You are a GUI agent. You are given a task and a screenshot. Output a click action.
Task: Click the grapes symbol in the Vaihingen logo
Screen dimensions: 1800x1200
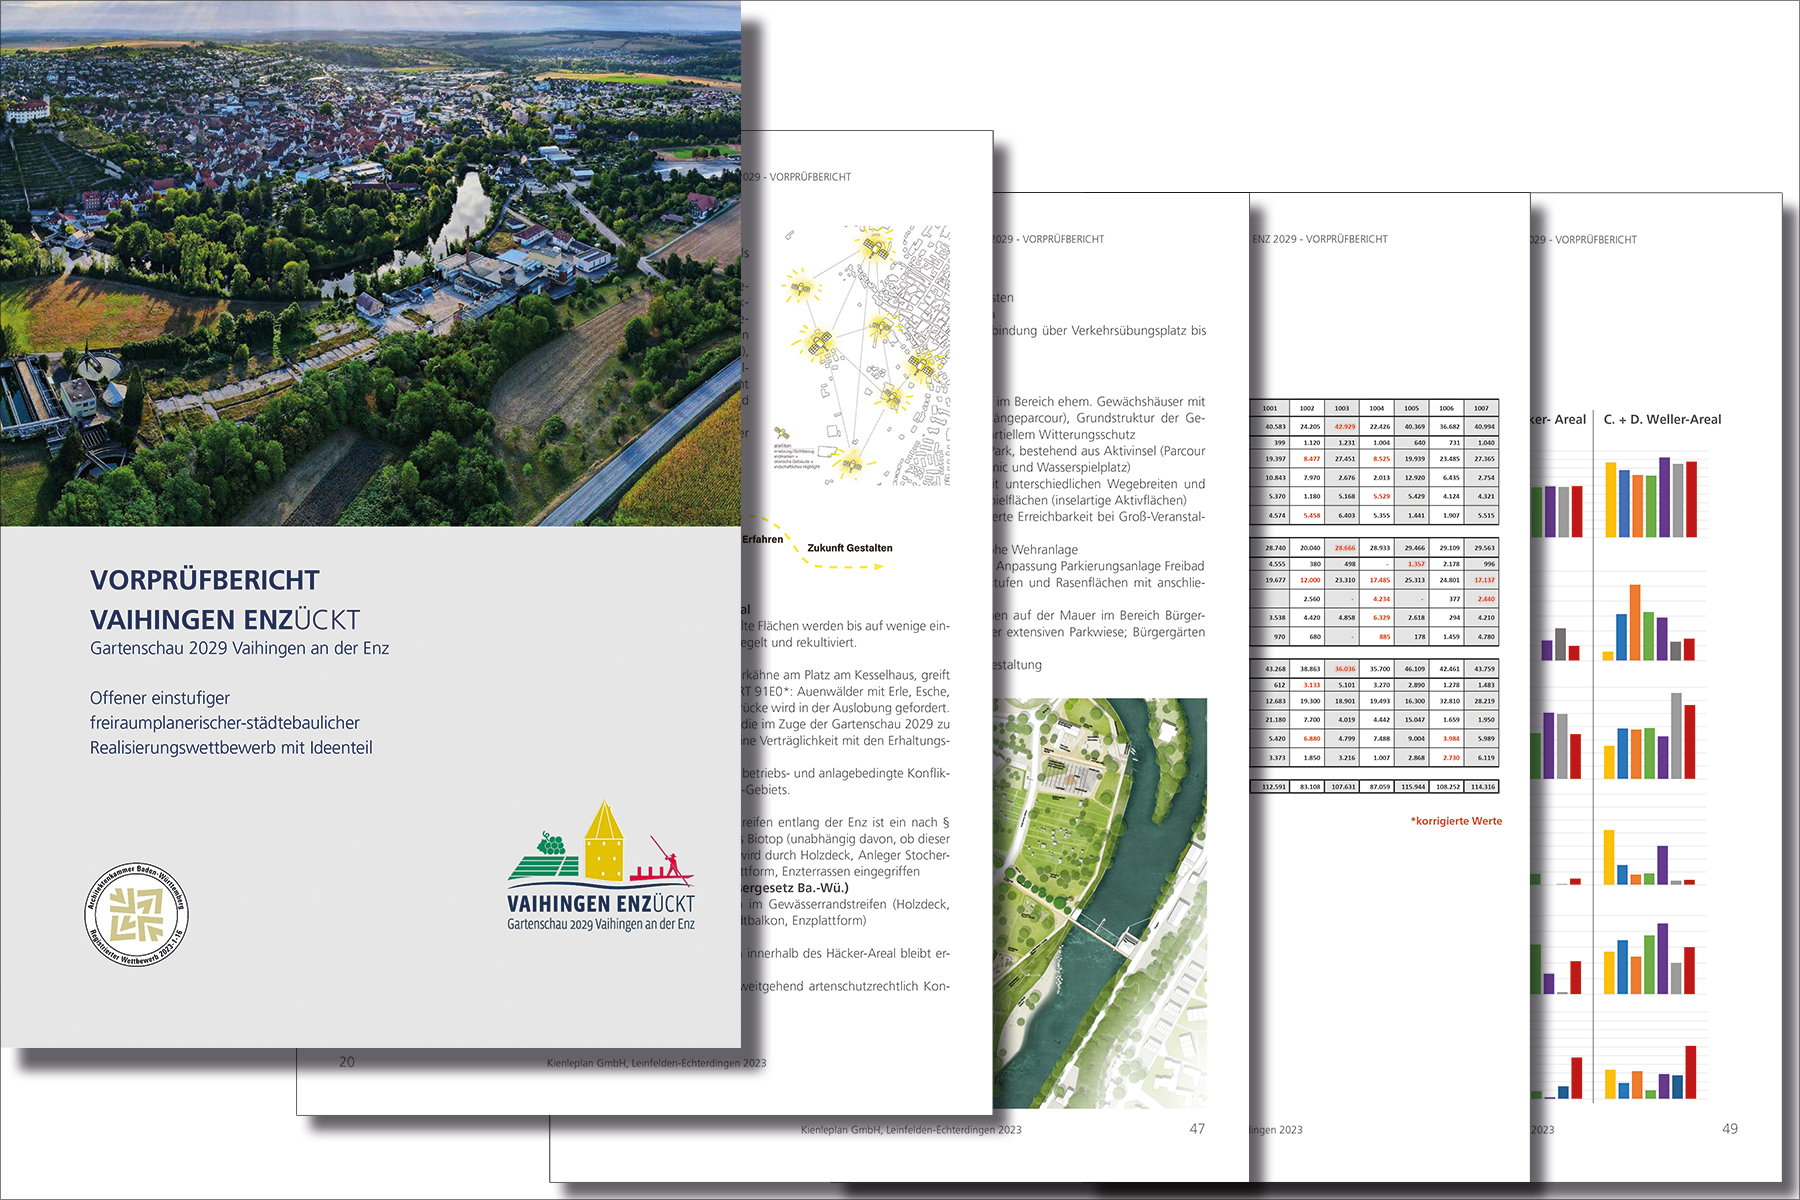click(550, 842)
